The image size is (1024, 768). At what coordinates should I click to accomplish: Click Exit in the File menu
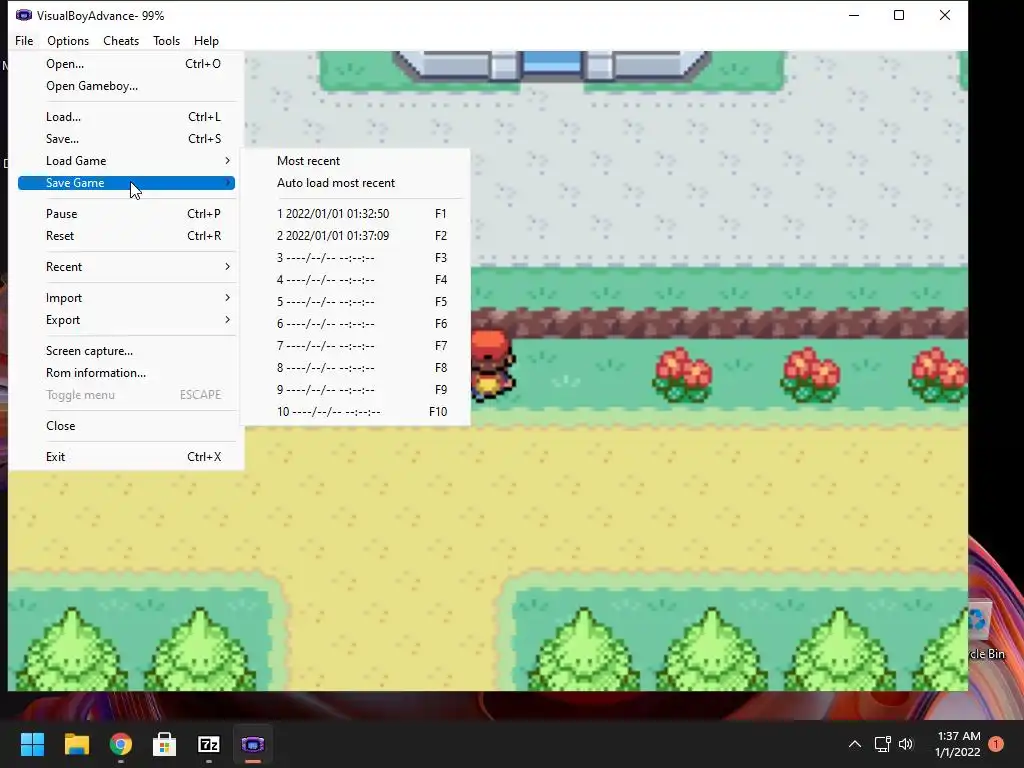tap(126, 456)
